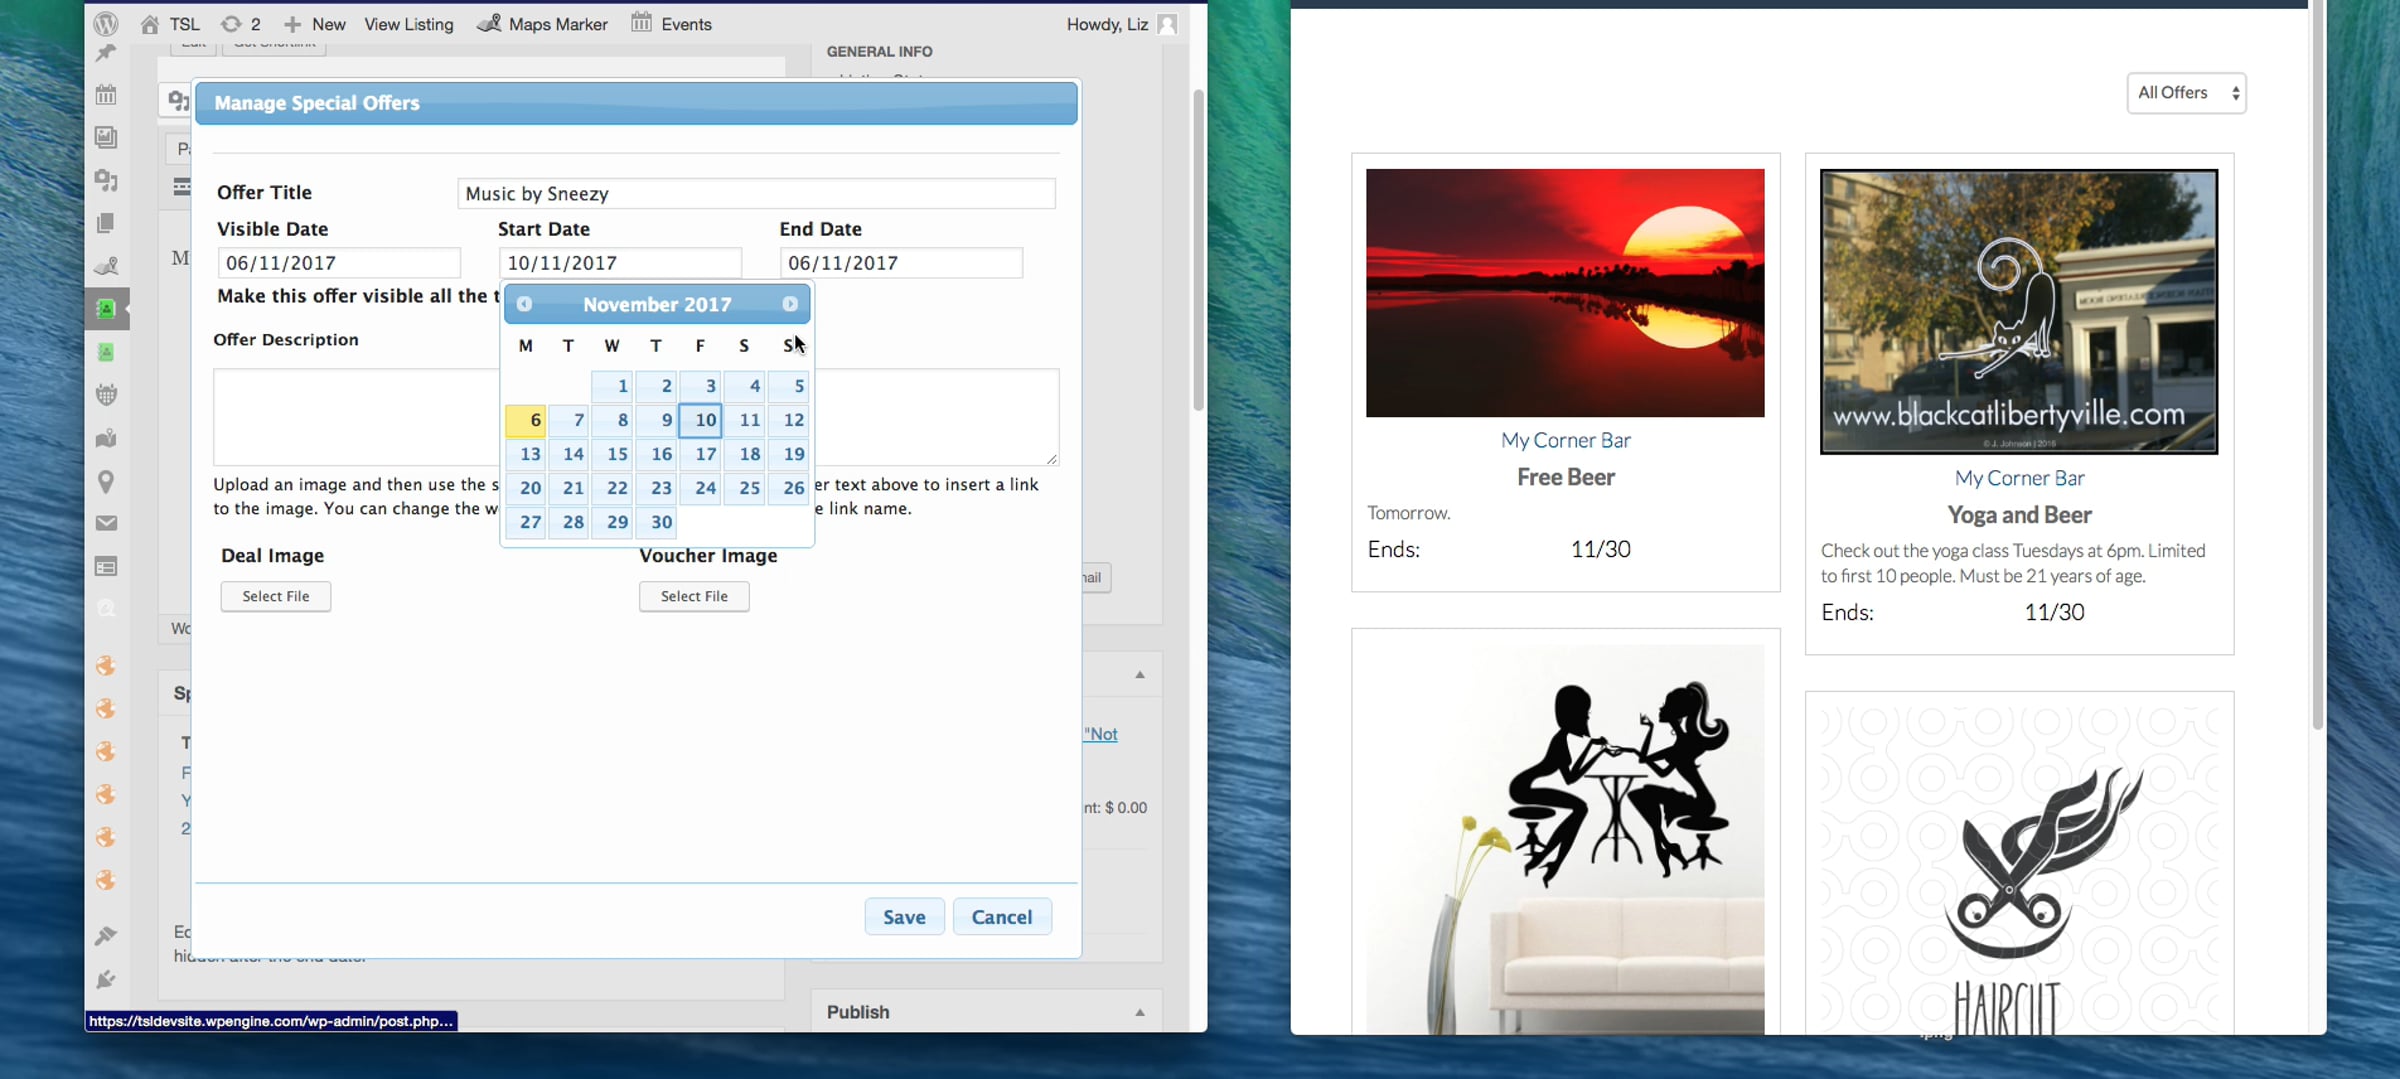
Task: Follow the "Not" link behind the dialog
Action: pos(1100,734)
